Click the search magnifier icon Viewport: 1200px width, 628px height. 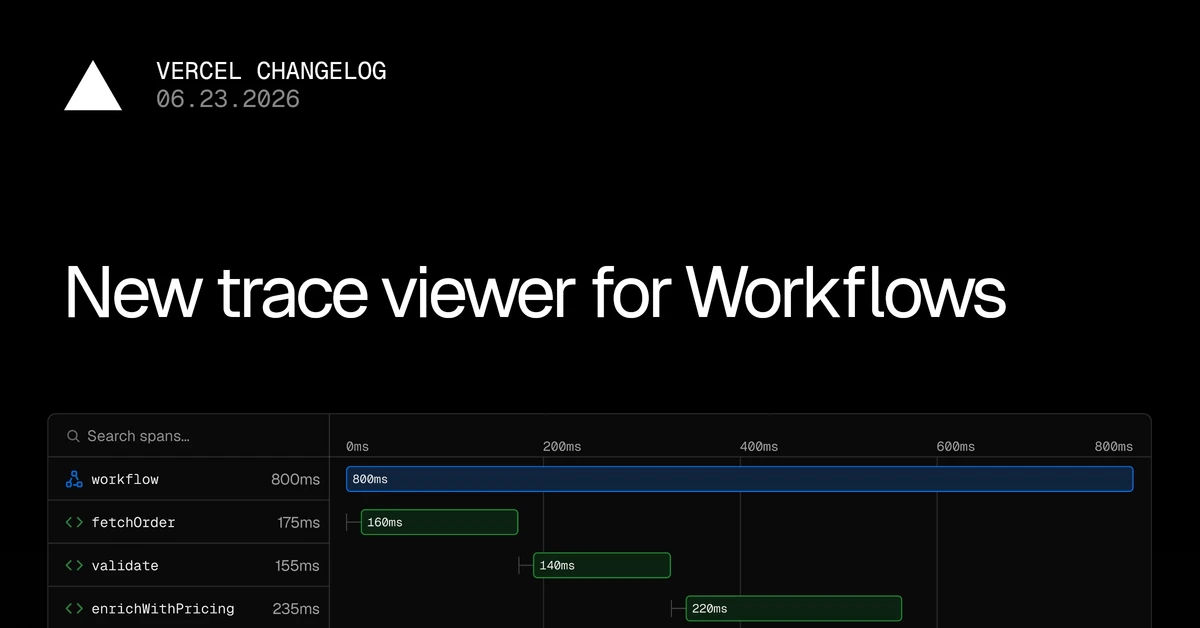pyautogui.click(x=73, y=436)
